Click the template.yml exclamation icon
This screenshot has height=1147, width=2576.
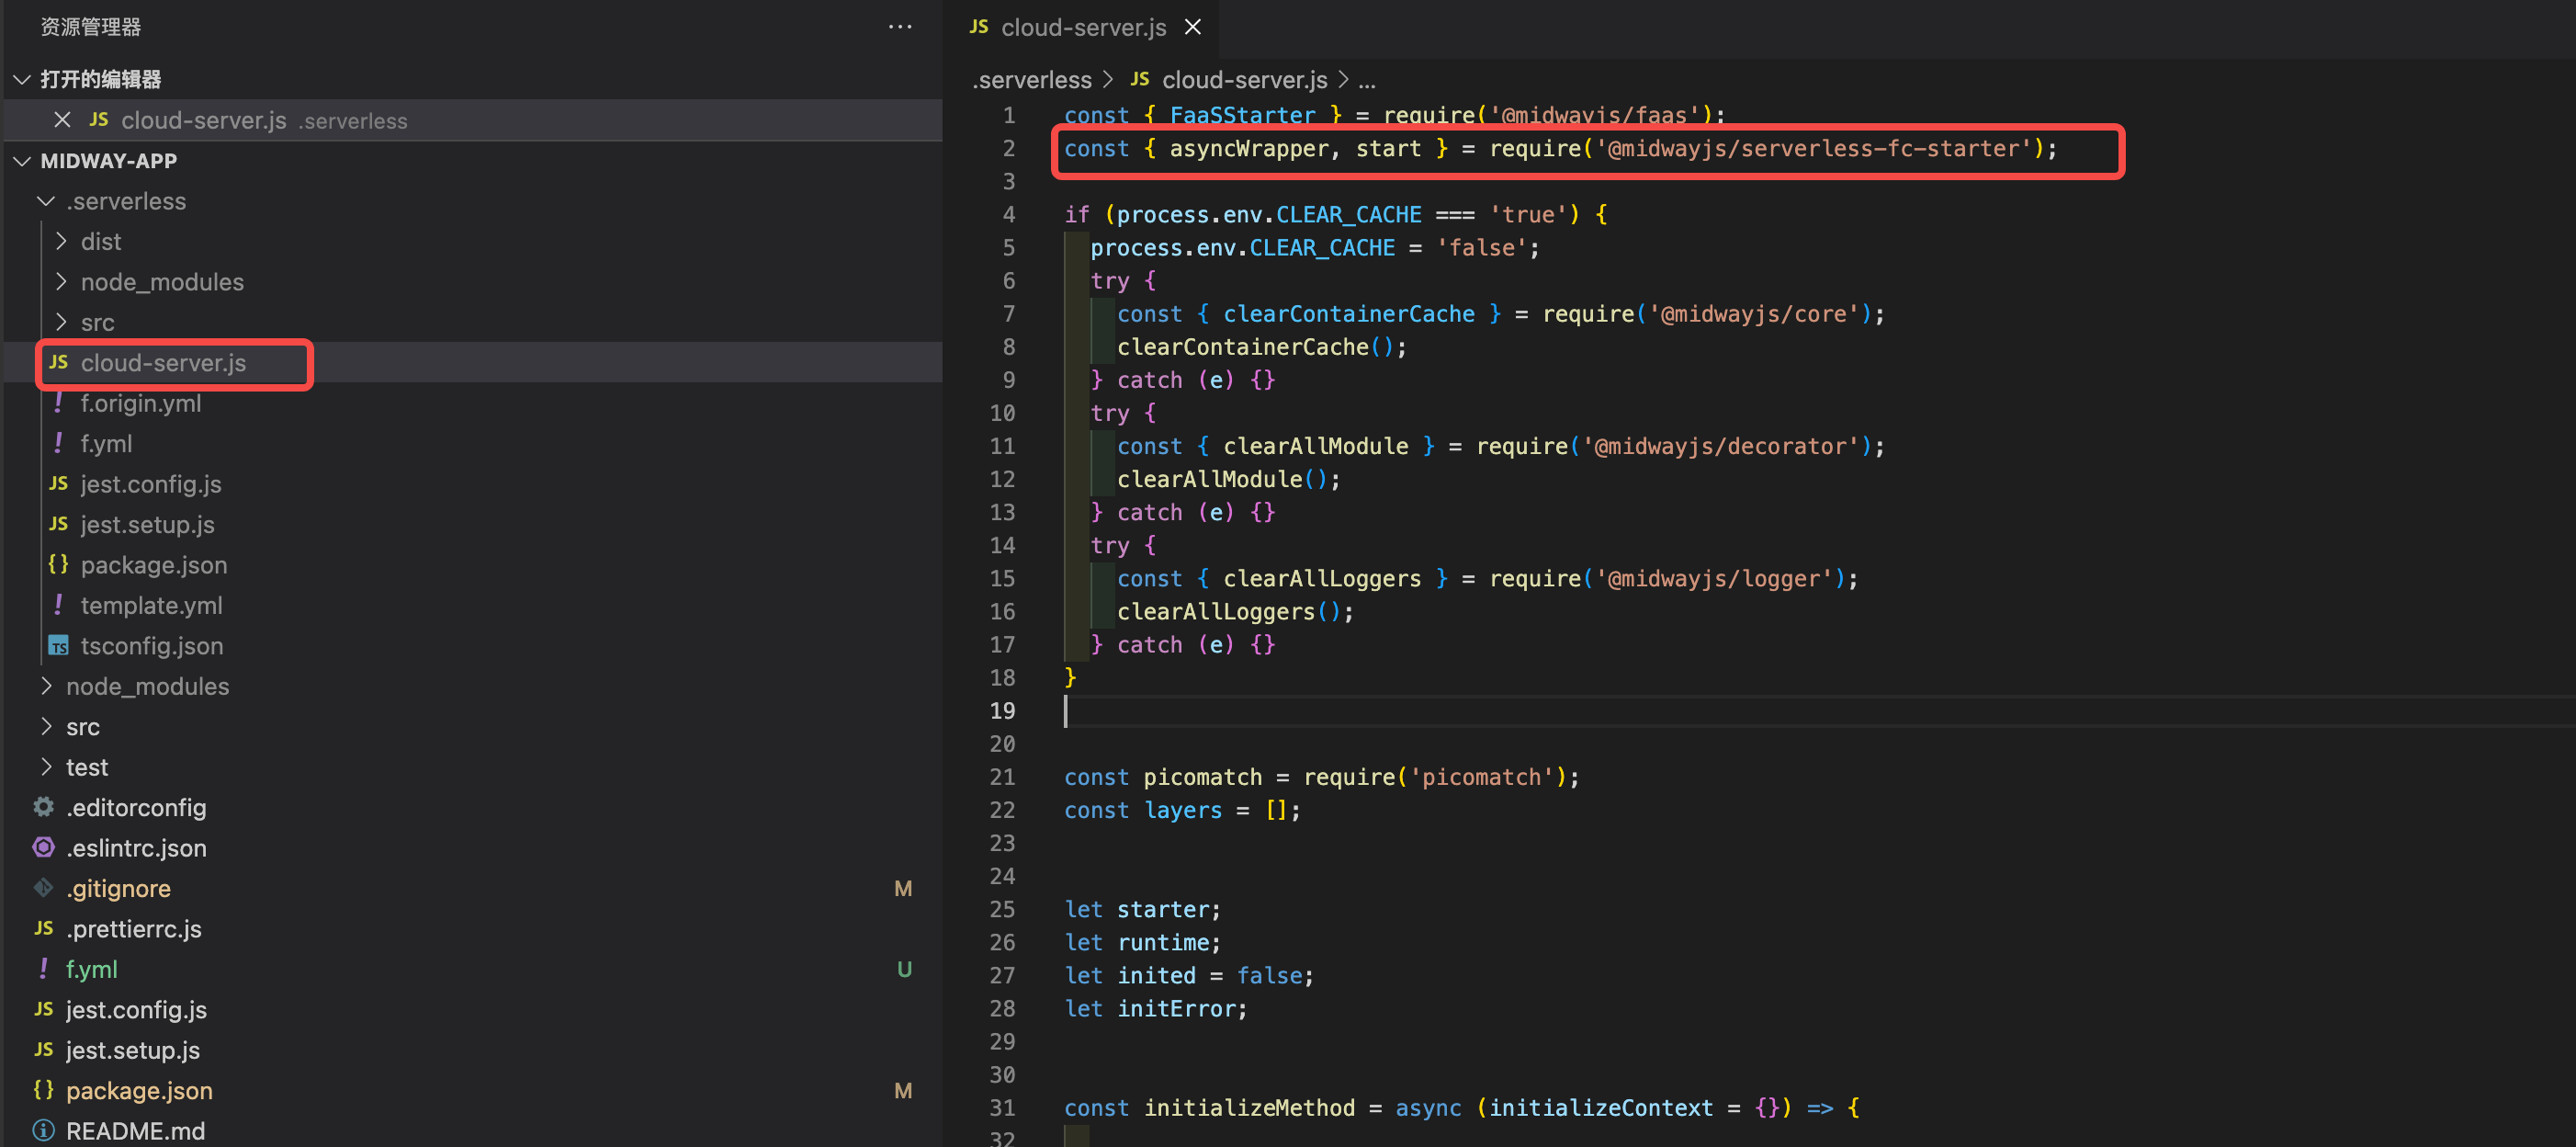58,605
